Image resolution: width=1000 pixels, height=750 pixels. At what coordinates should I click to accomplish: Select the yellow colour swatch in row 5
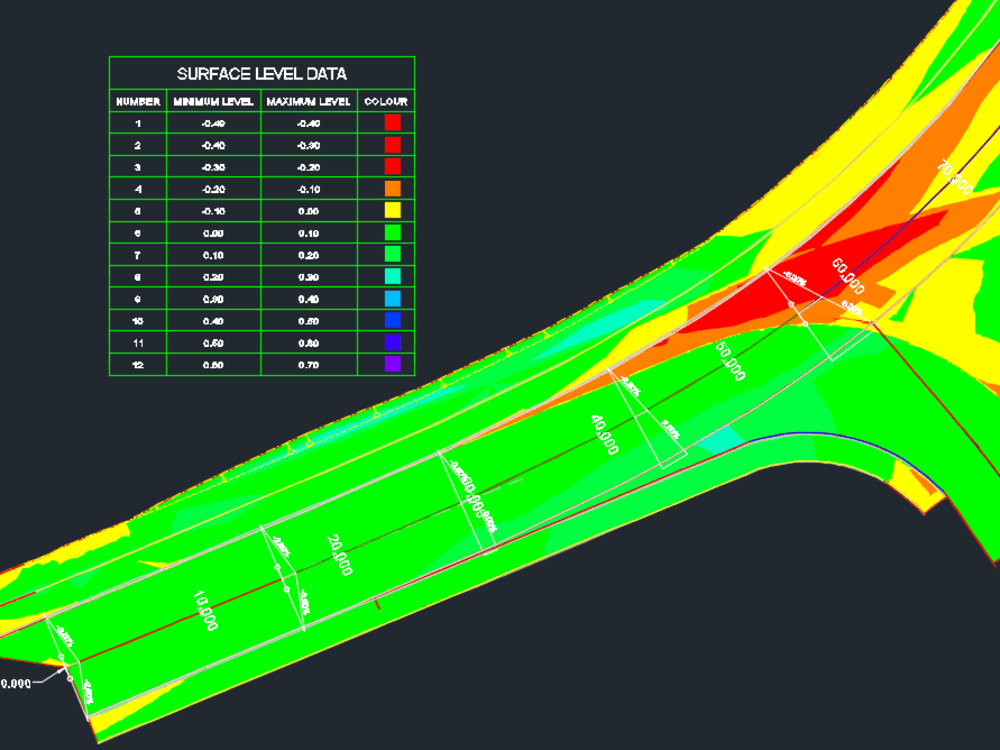click(394, 210)
